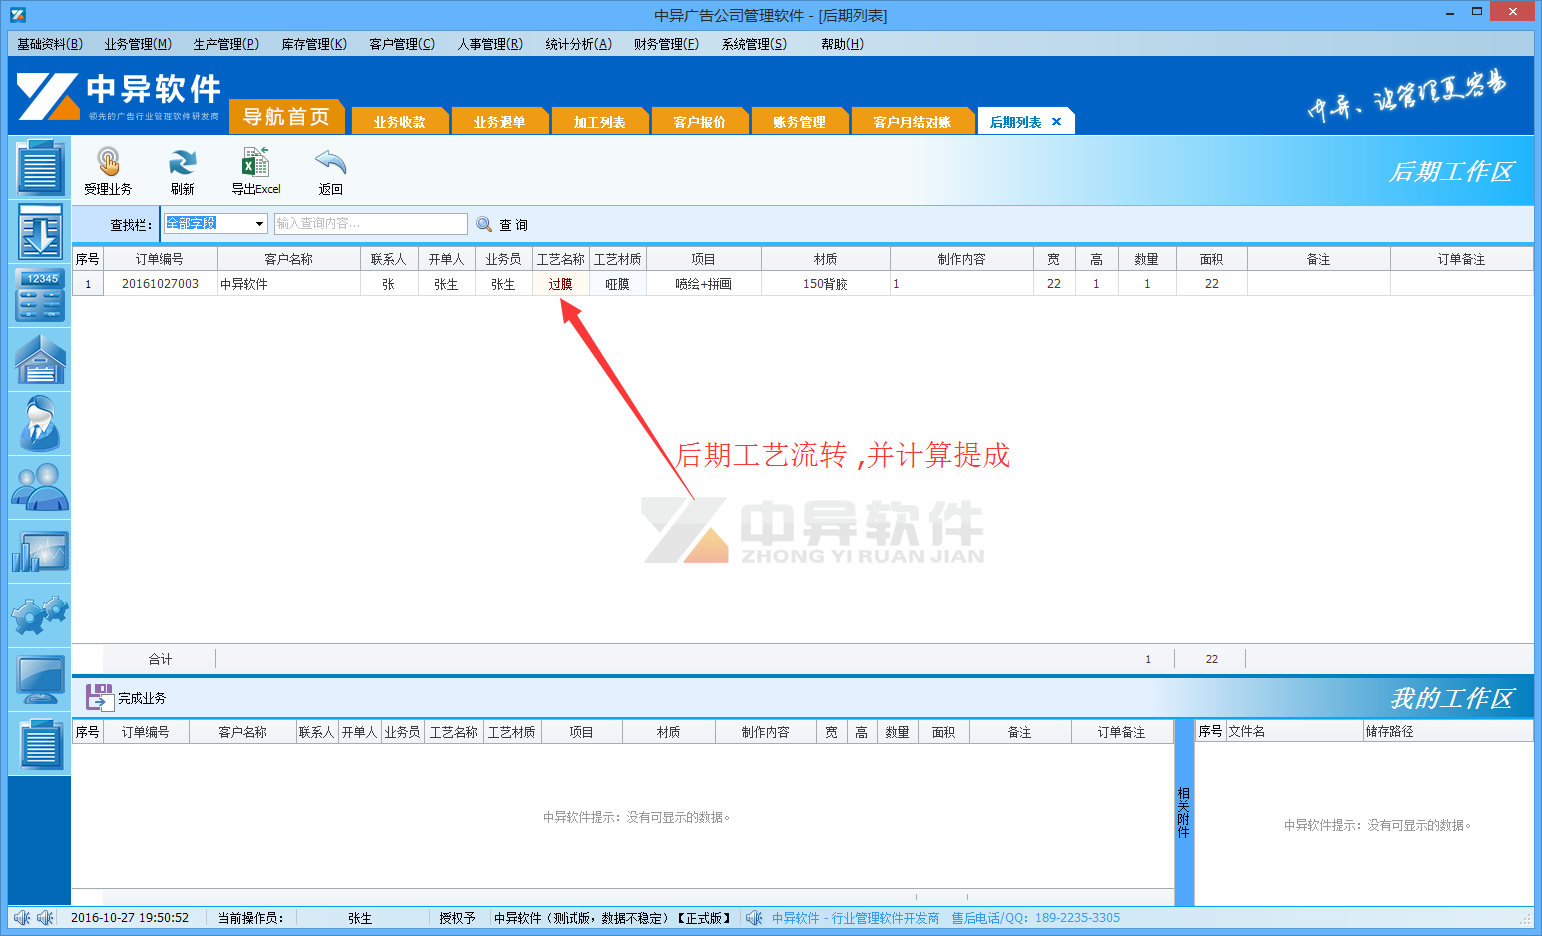
Task: Open the calculator-style panel icon in sidebar
Action: 39,296
